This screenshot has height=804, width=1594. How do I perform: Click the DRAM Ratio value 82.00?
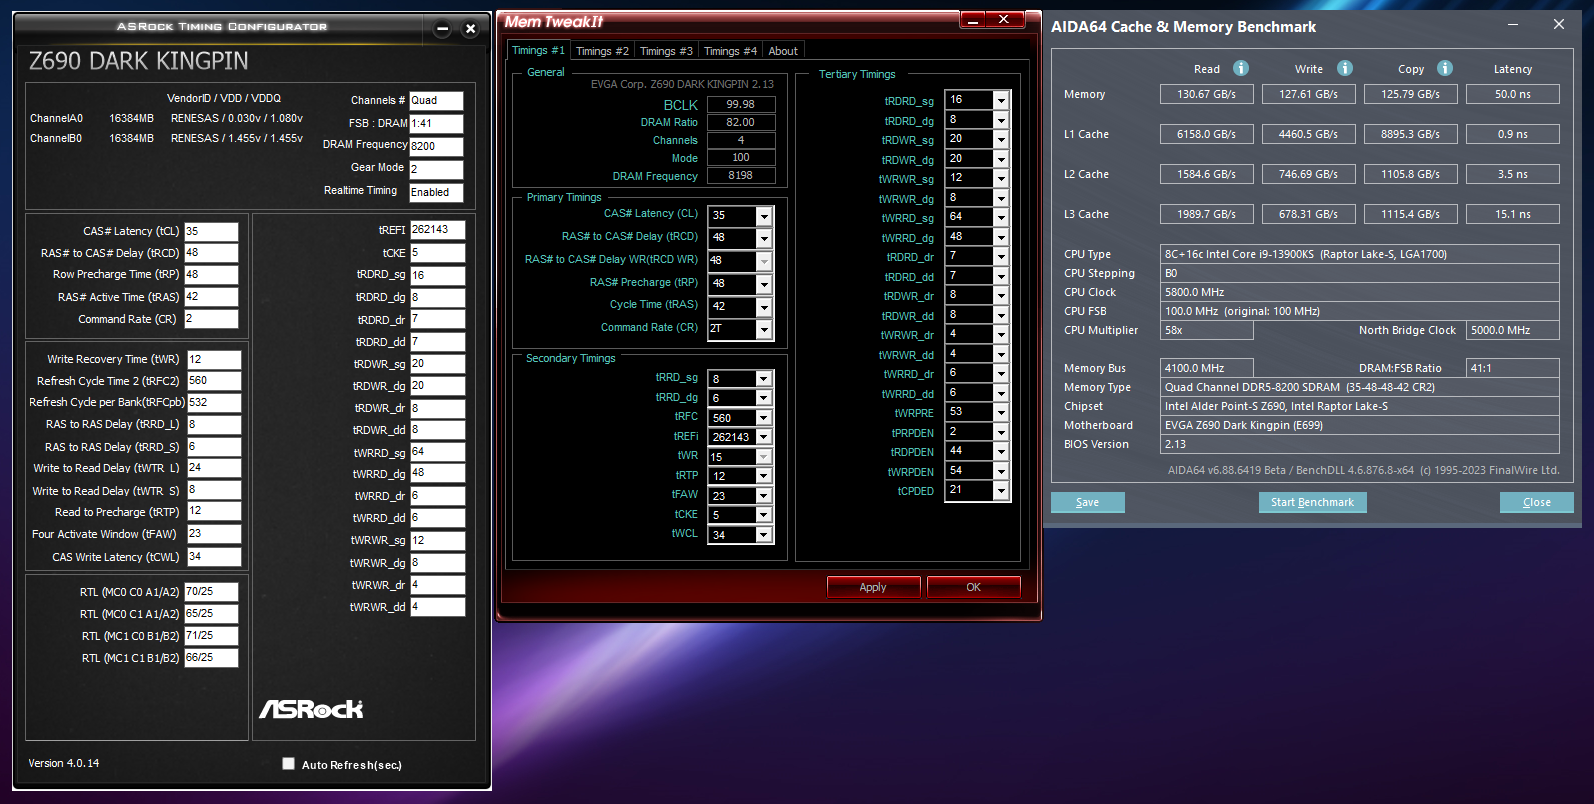tap(741, 122)
